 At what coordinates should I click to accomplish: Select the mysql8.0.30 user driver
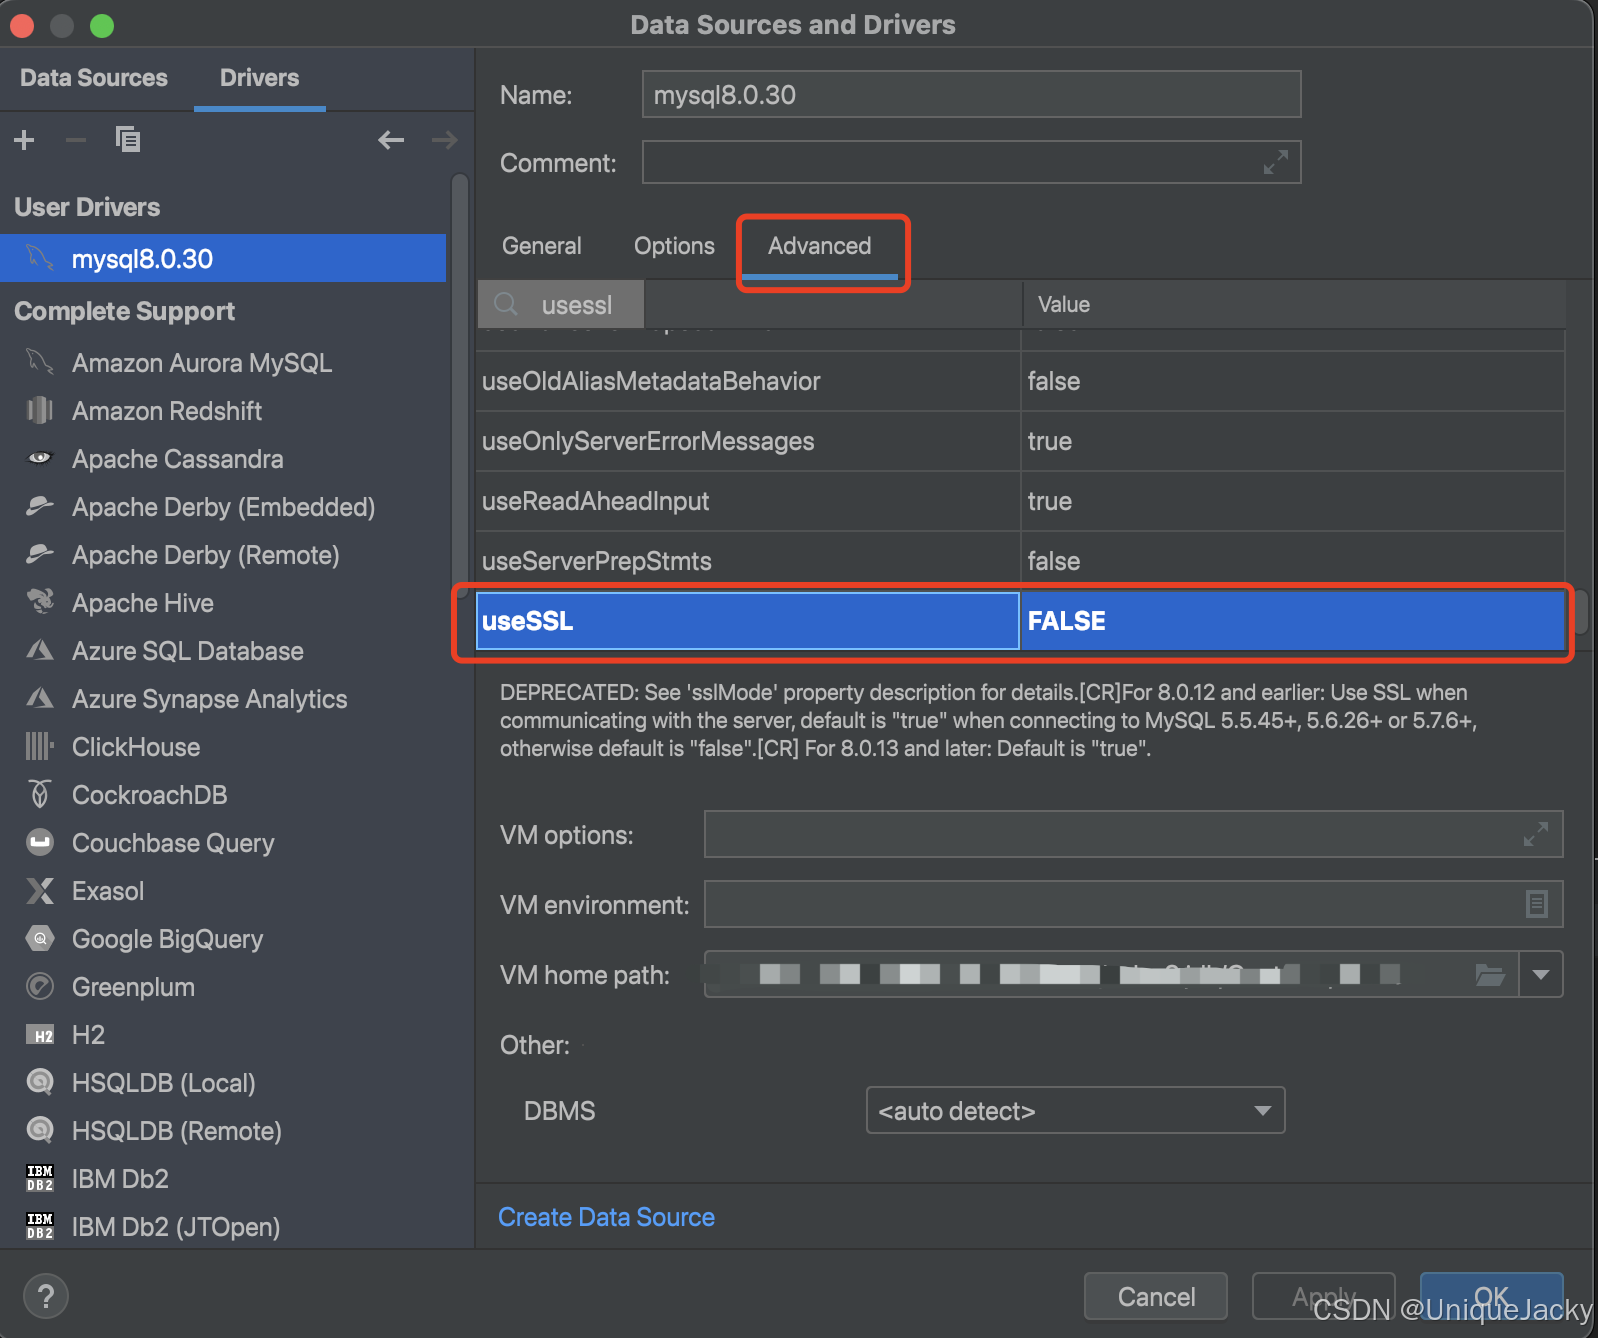click(223, 259)
